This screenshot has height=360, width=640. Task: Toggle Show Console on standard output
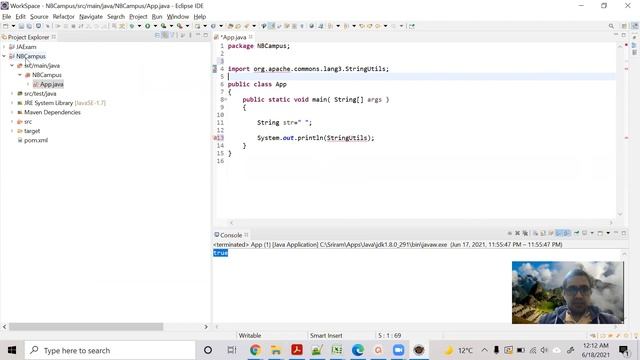[560, 233]
